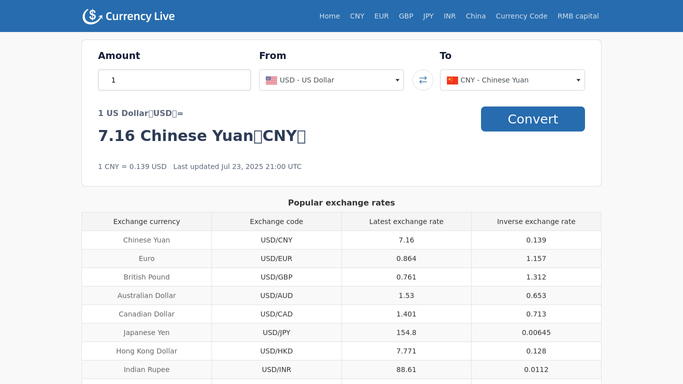The image size is (683, 384).
Task: Open the JPY navigation link
Action: click(x=428, y=16)
